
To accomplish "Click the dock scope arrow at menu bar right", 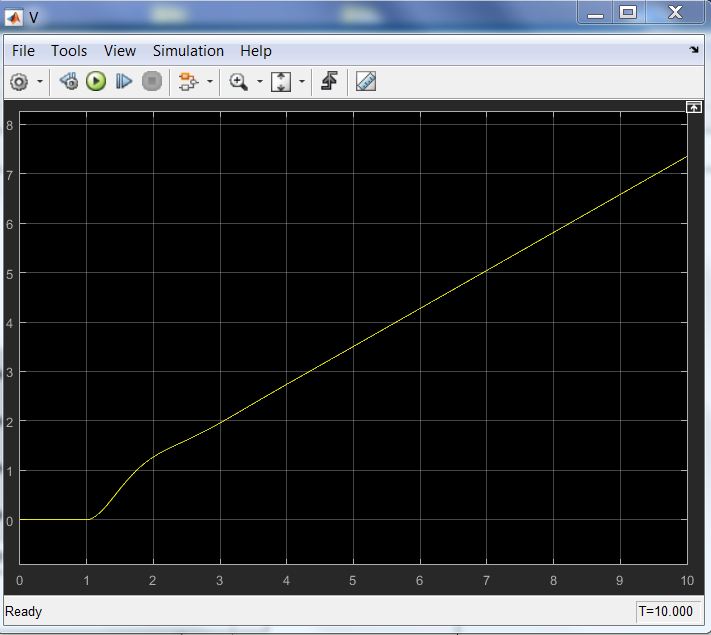I will 694,49.
